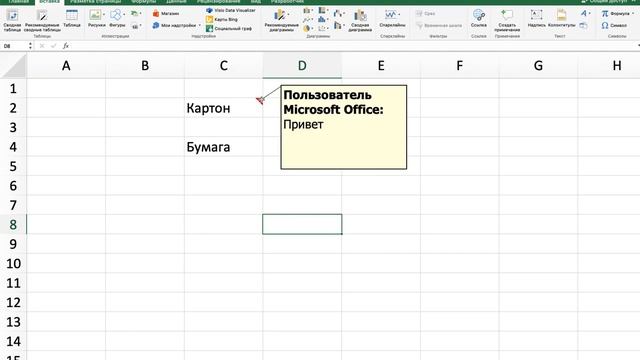Click Создать примечание new comment
Screen dimensions: 640x360
507,20
